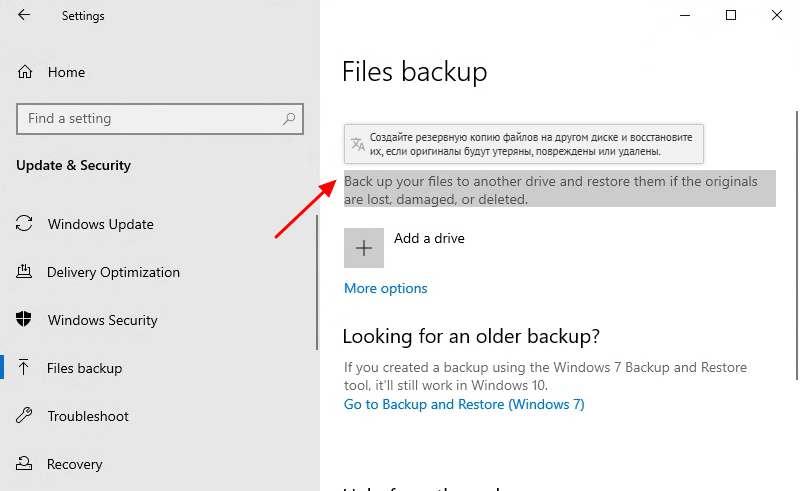Select the Troubleshoot menu entry
This screenshot has width=800, height=491.
pyautogui.click(x=88, y=416)
